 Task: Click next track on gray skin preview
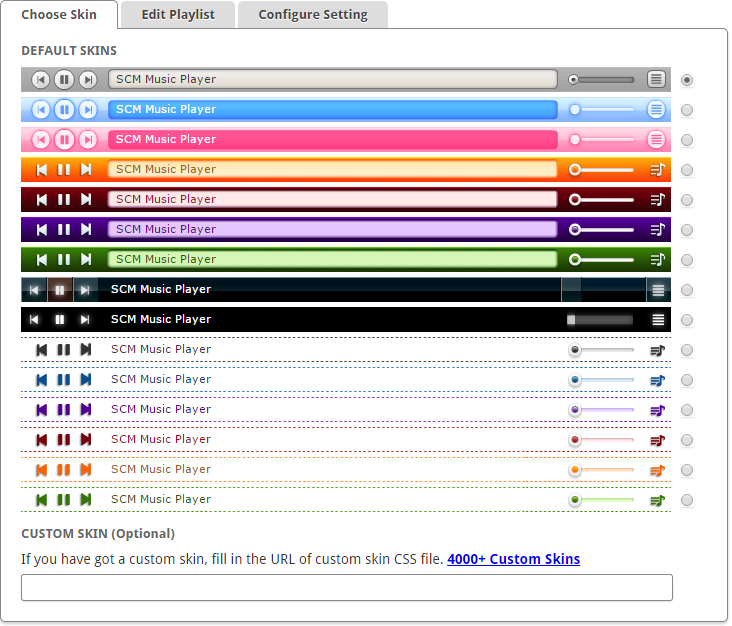88,80
